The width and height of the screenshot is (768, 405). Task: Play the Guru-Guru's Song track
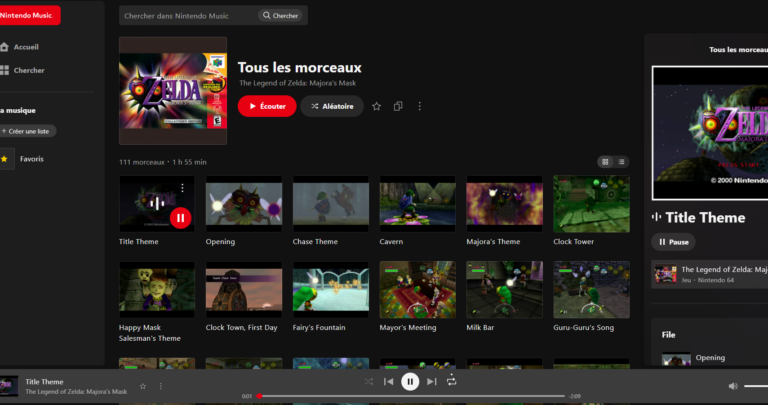[x=591, y=290]
